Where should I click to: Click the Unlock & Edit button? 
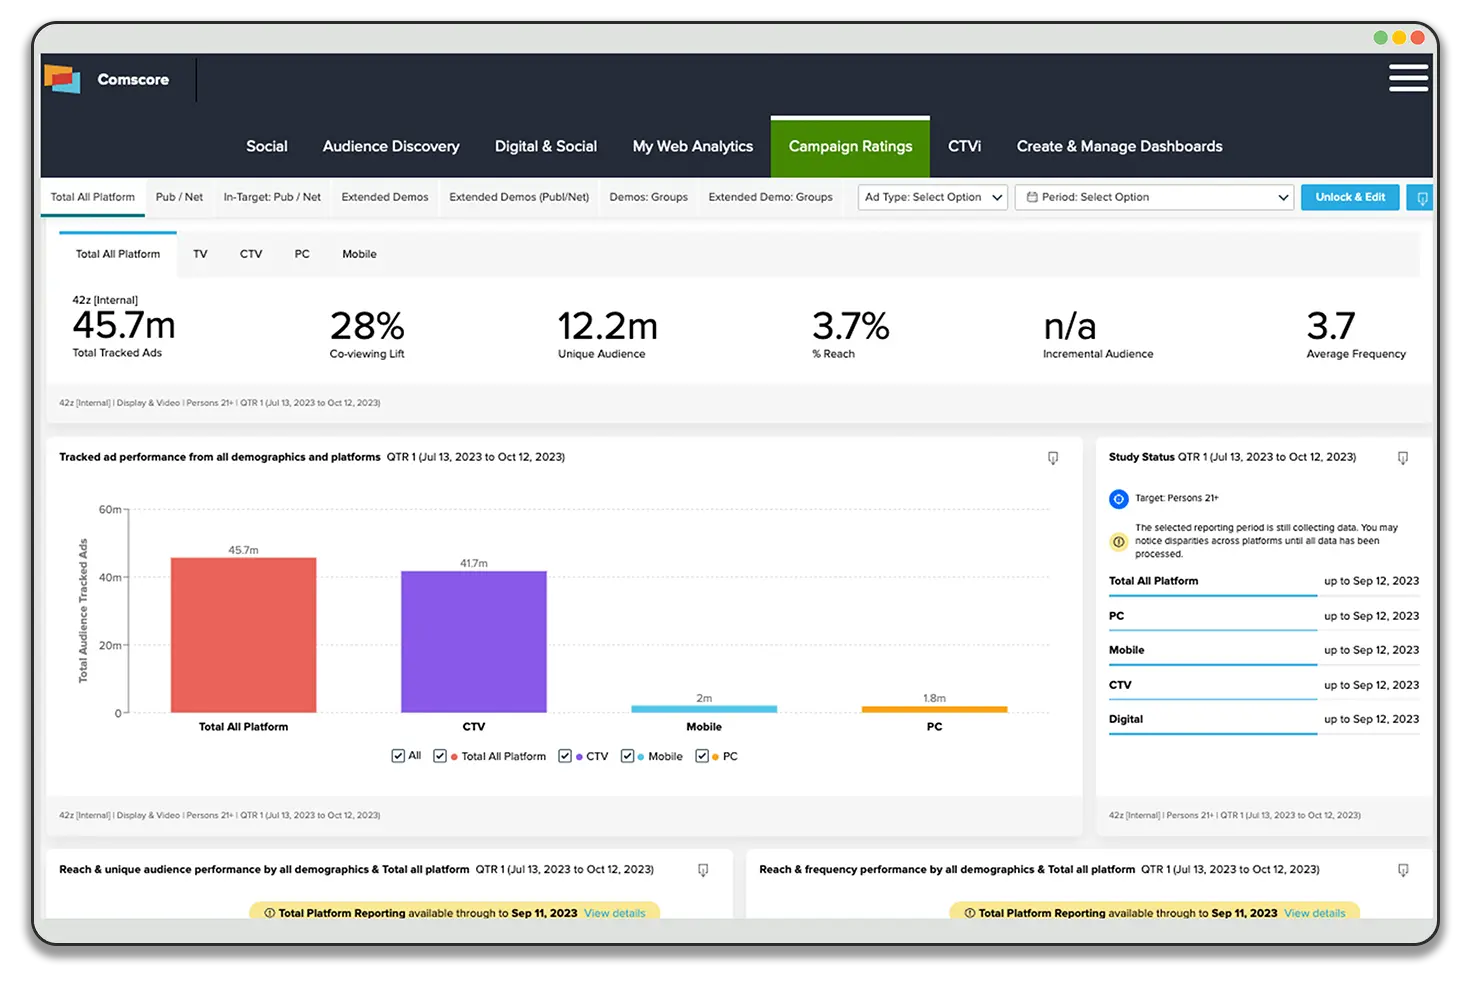(x=1349, y=198)
